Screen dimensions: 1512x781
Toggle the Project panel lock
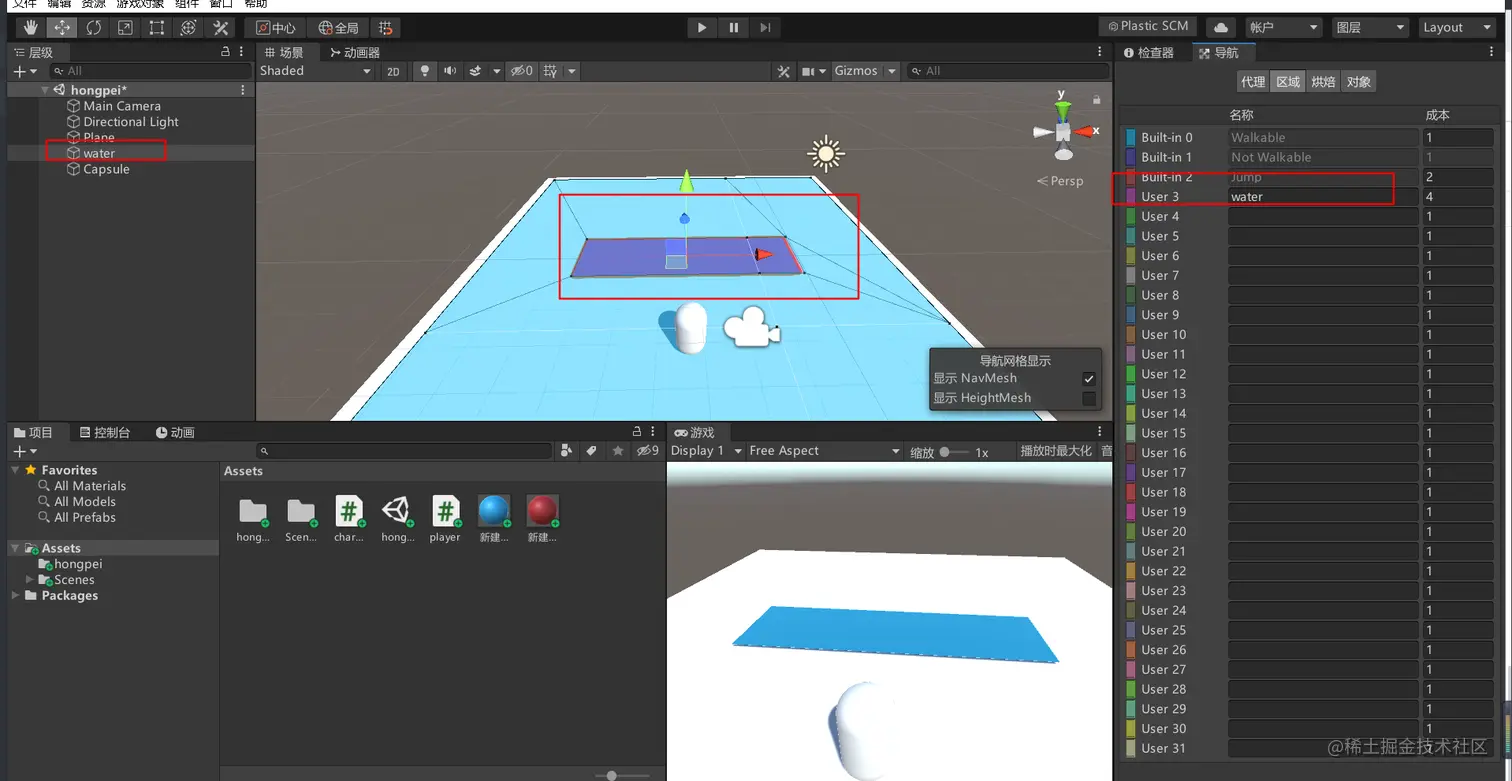point(636,432)
